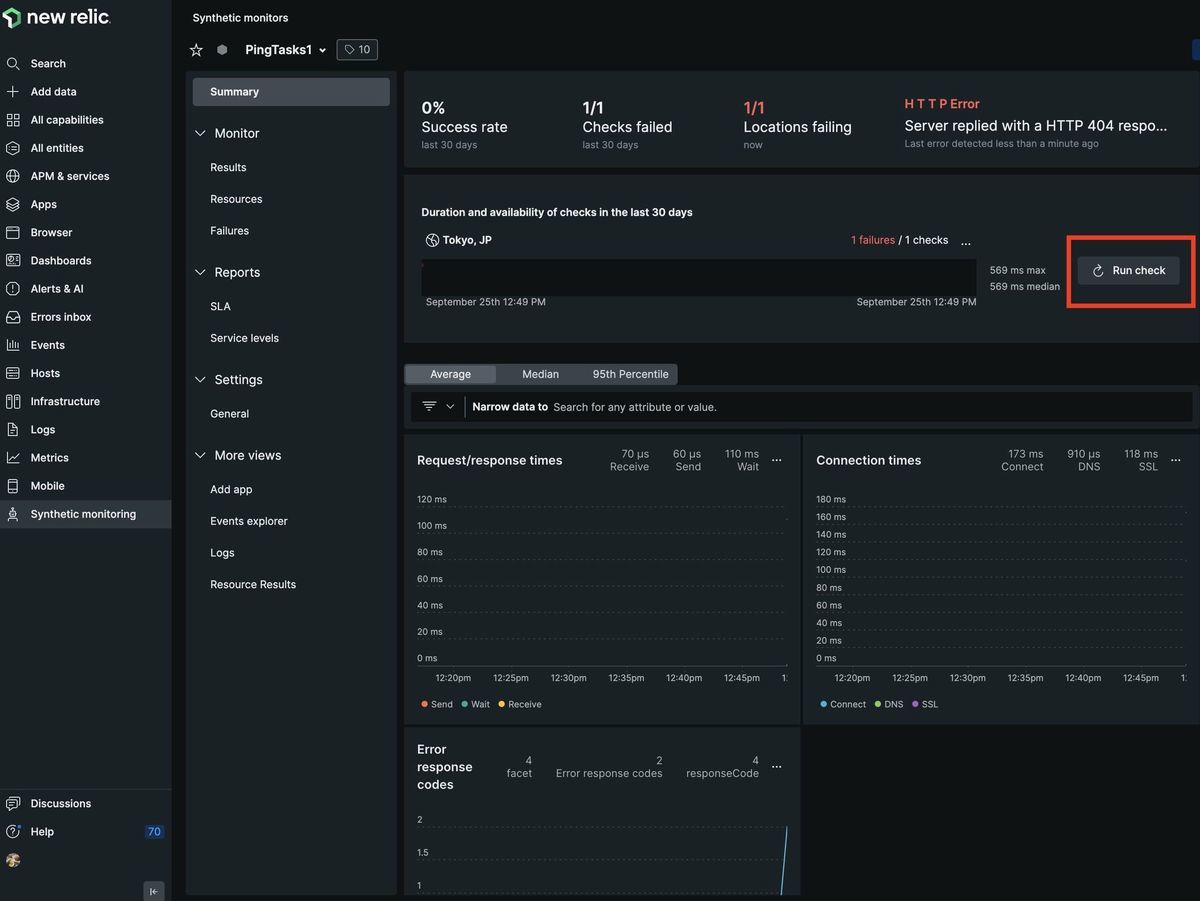Collapse the Settings section
This screenshot has width=1200, height=901.
[x=200, y=380]
